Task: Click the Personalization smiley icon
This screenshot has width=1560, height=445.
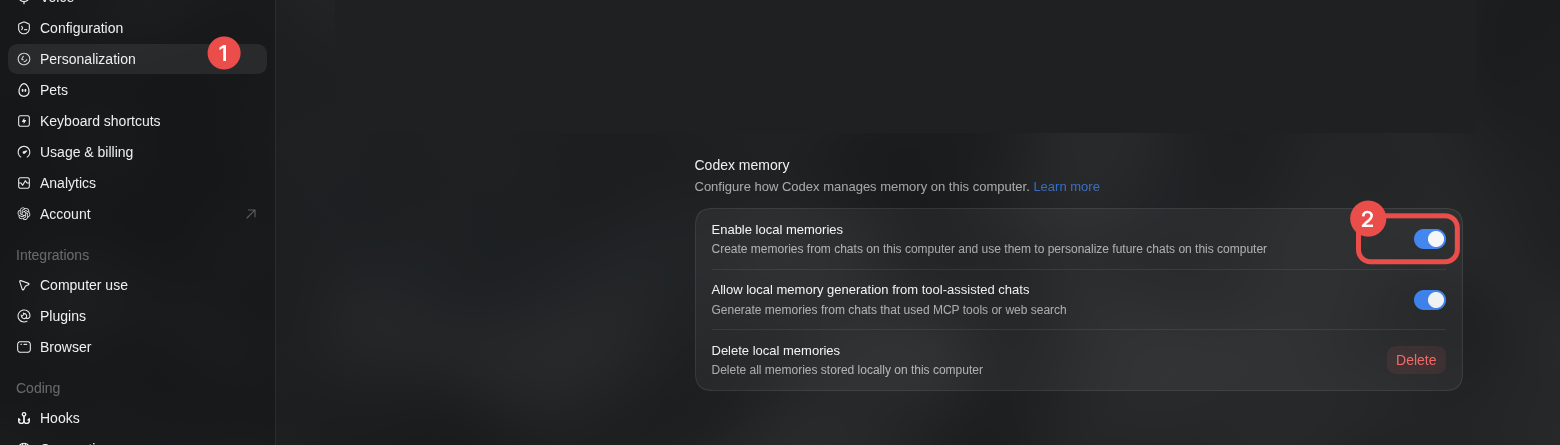Action: click(x=24, y=59)
